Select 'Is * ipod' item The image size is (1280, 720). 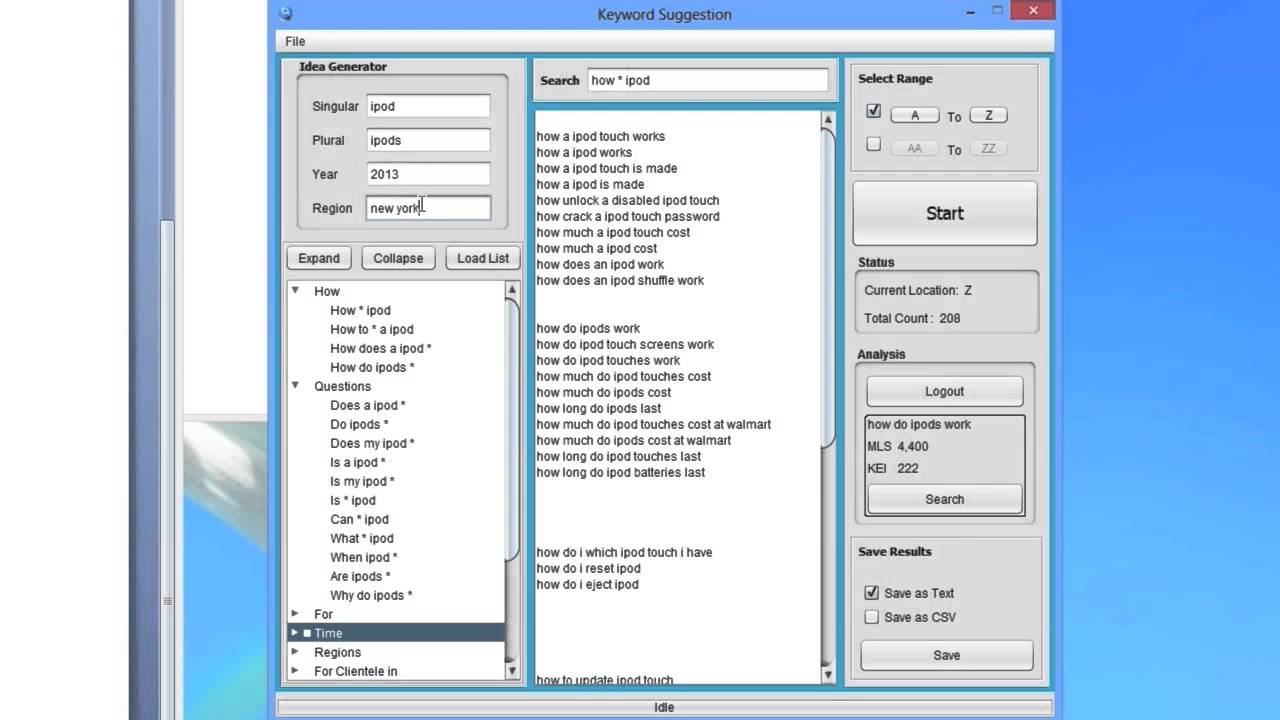point(353,500)
